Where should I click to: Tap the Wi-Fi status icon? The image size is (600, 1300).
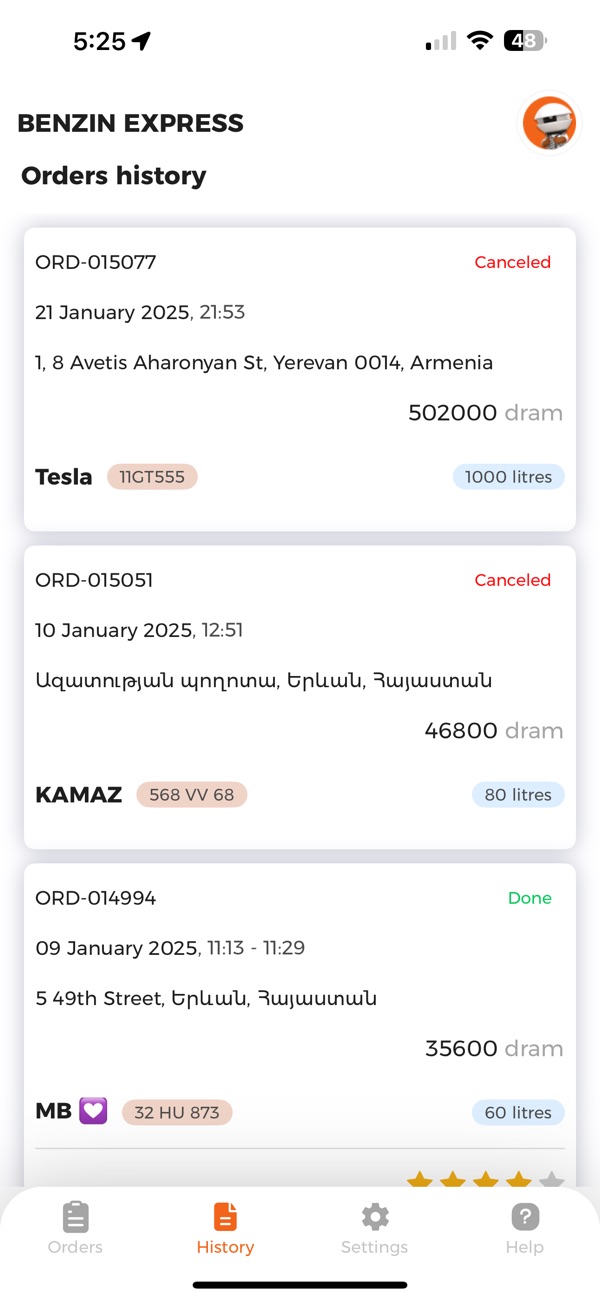tap(480, 41)
